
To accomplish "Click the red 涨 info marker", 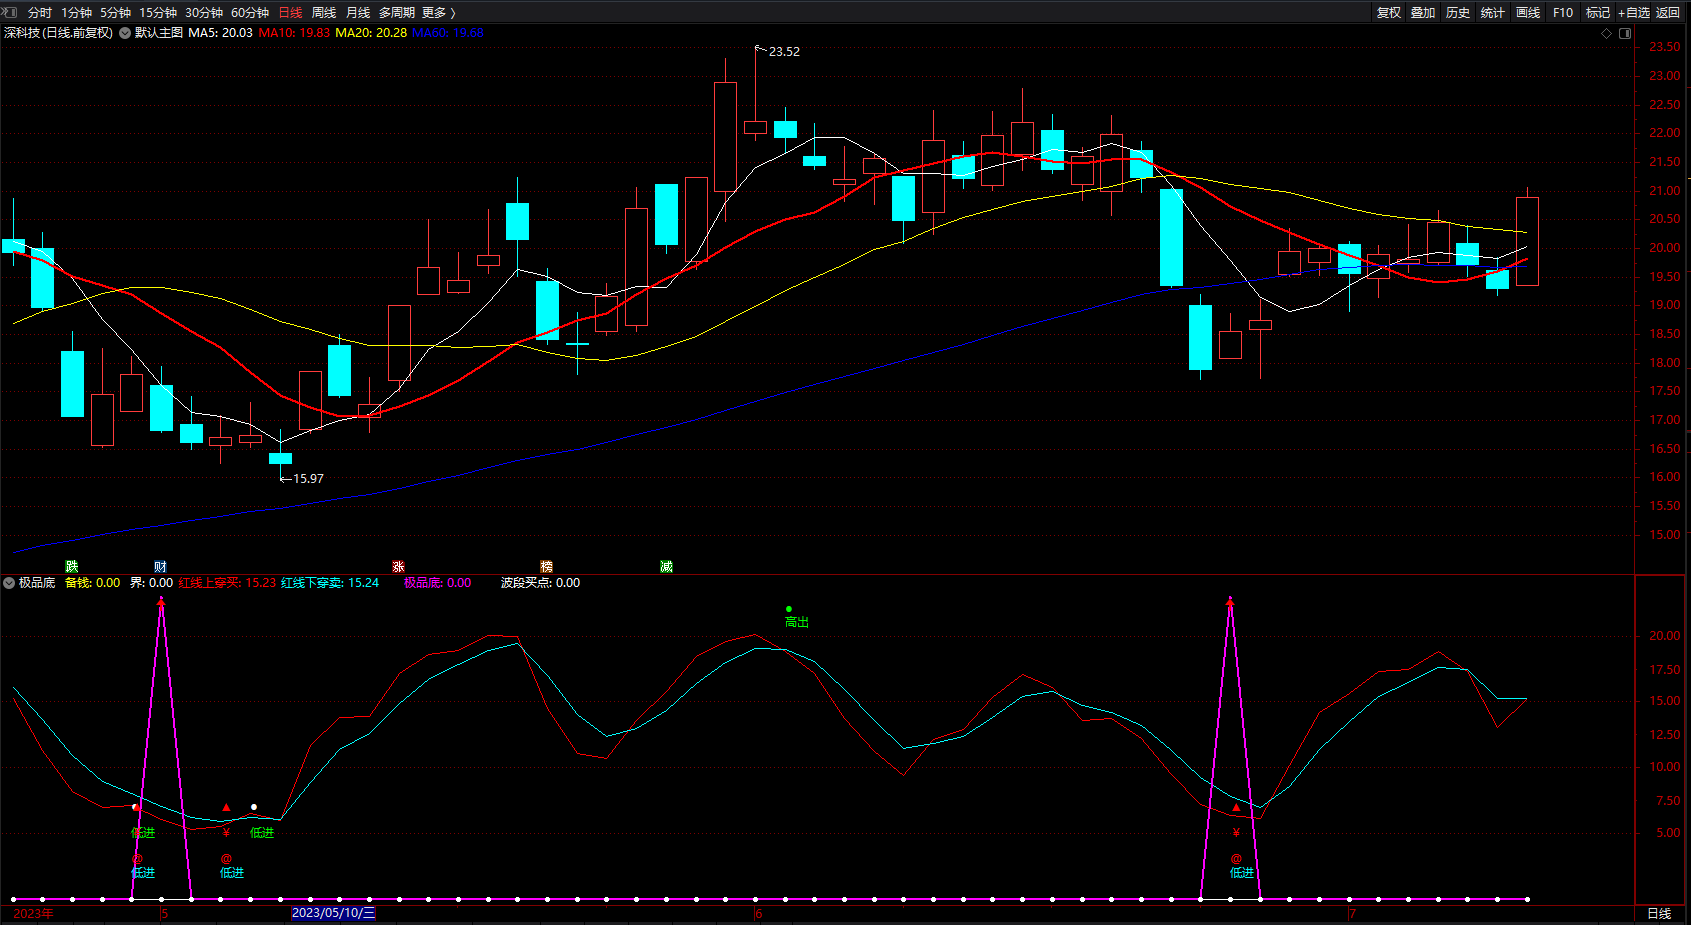I will (x=398, y=567).
